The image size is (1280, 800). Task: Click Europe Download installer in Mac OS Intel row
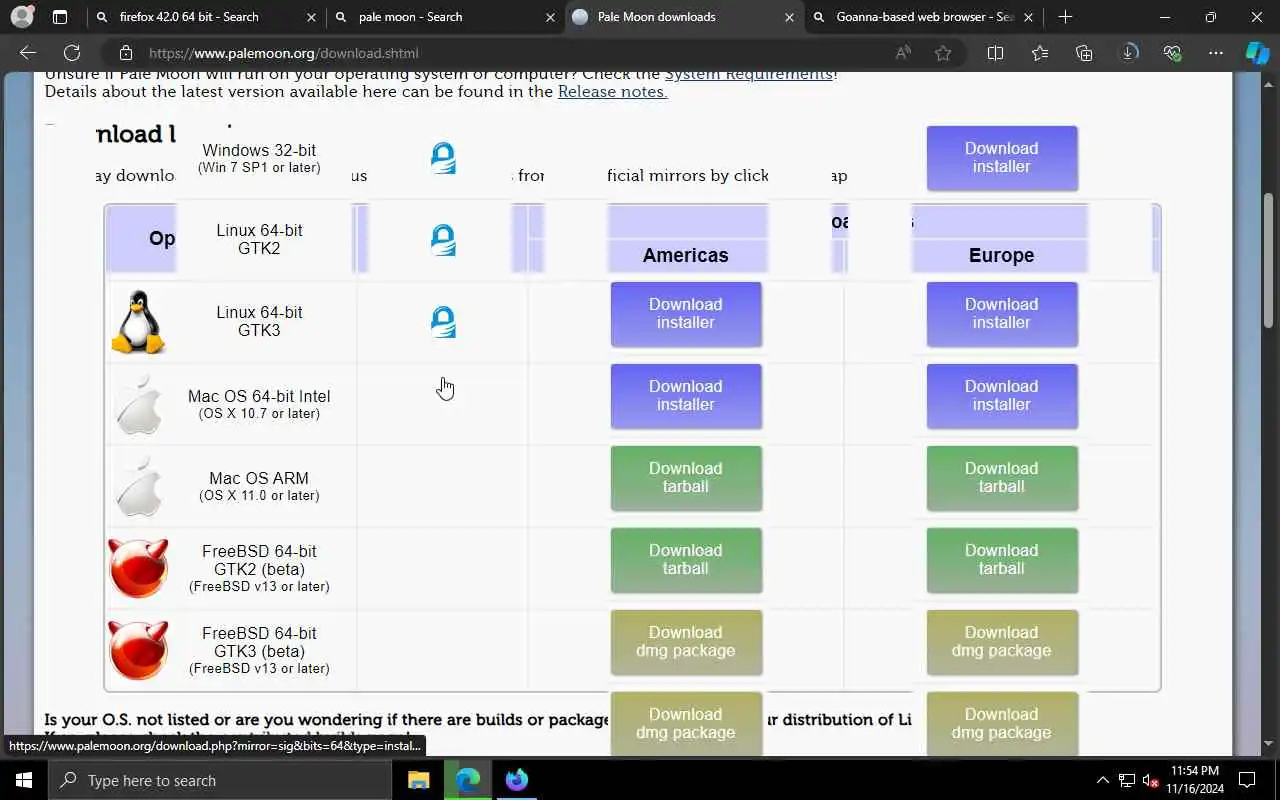(1002, 396)
